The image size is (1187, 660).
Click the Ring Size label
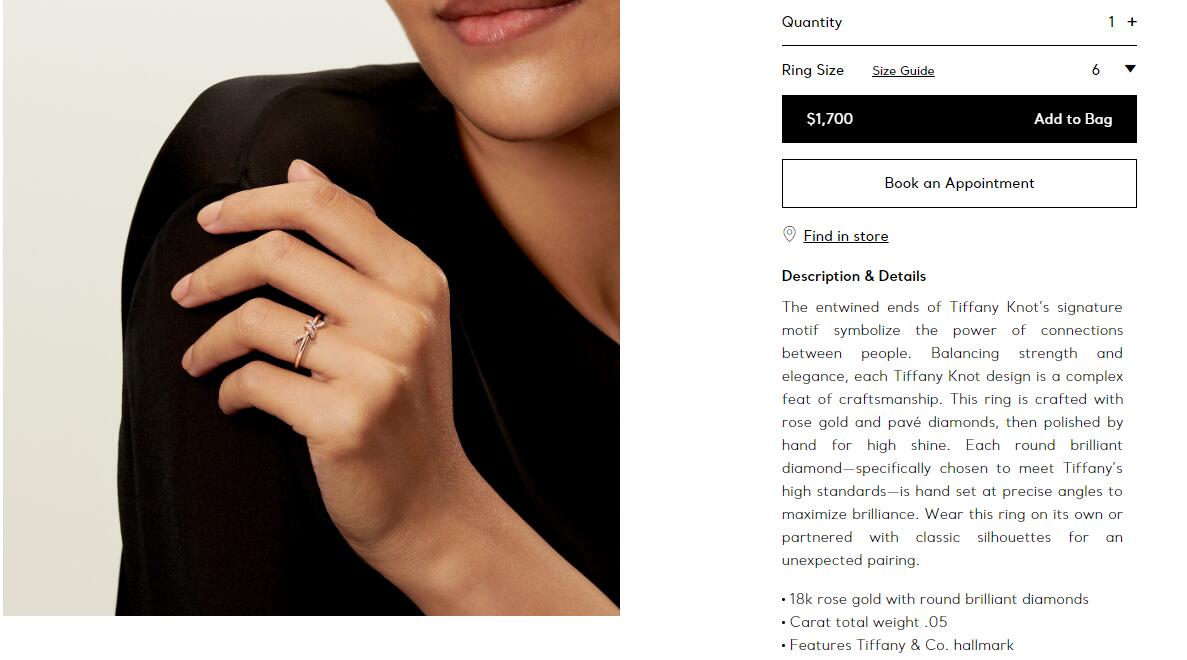(813, 70)
